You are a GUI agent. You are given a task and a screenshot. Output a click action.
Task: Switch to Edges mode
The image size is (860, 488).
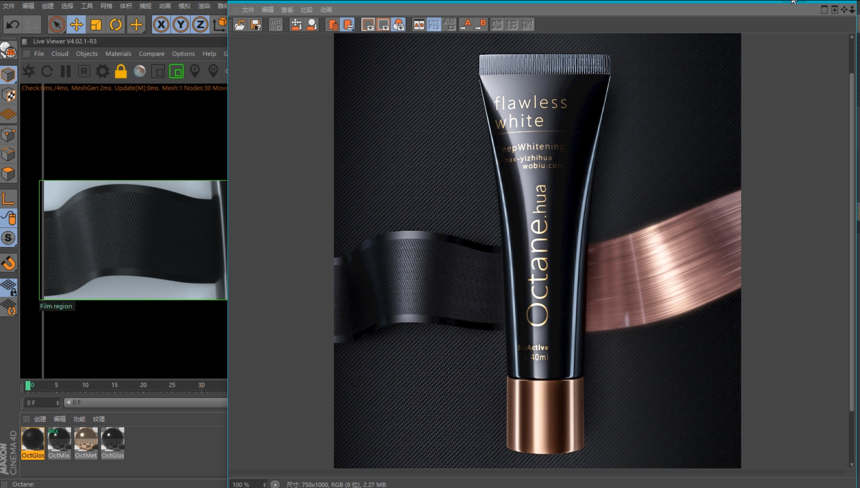pyautogui.click(x=8, y=154)
